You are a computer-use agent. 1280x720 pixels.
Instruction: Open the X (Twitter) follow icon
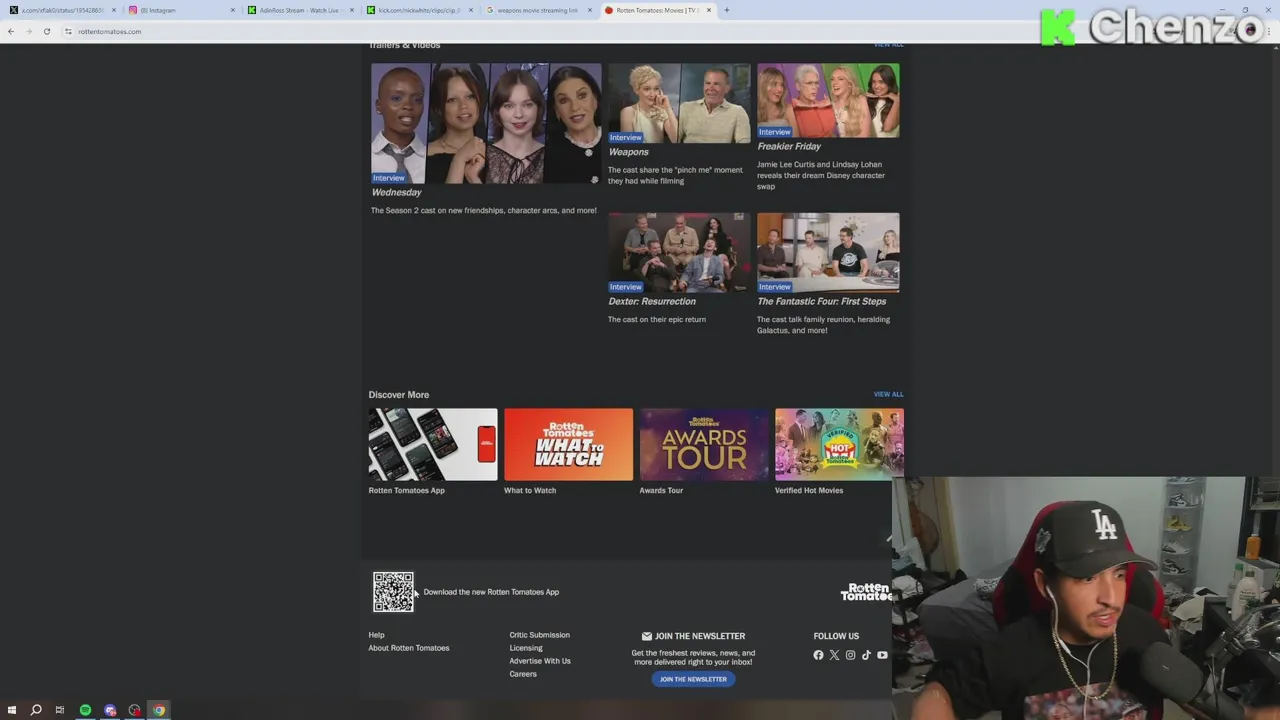(834, 655)
